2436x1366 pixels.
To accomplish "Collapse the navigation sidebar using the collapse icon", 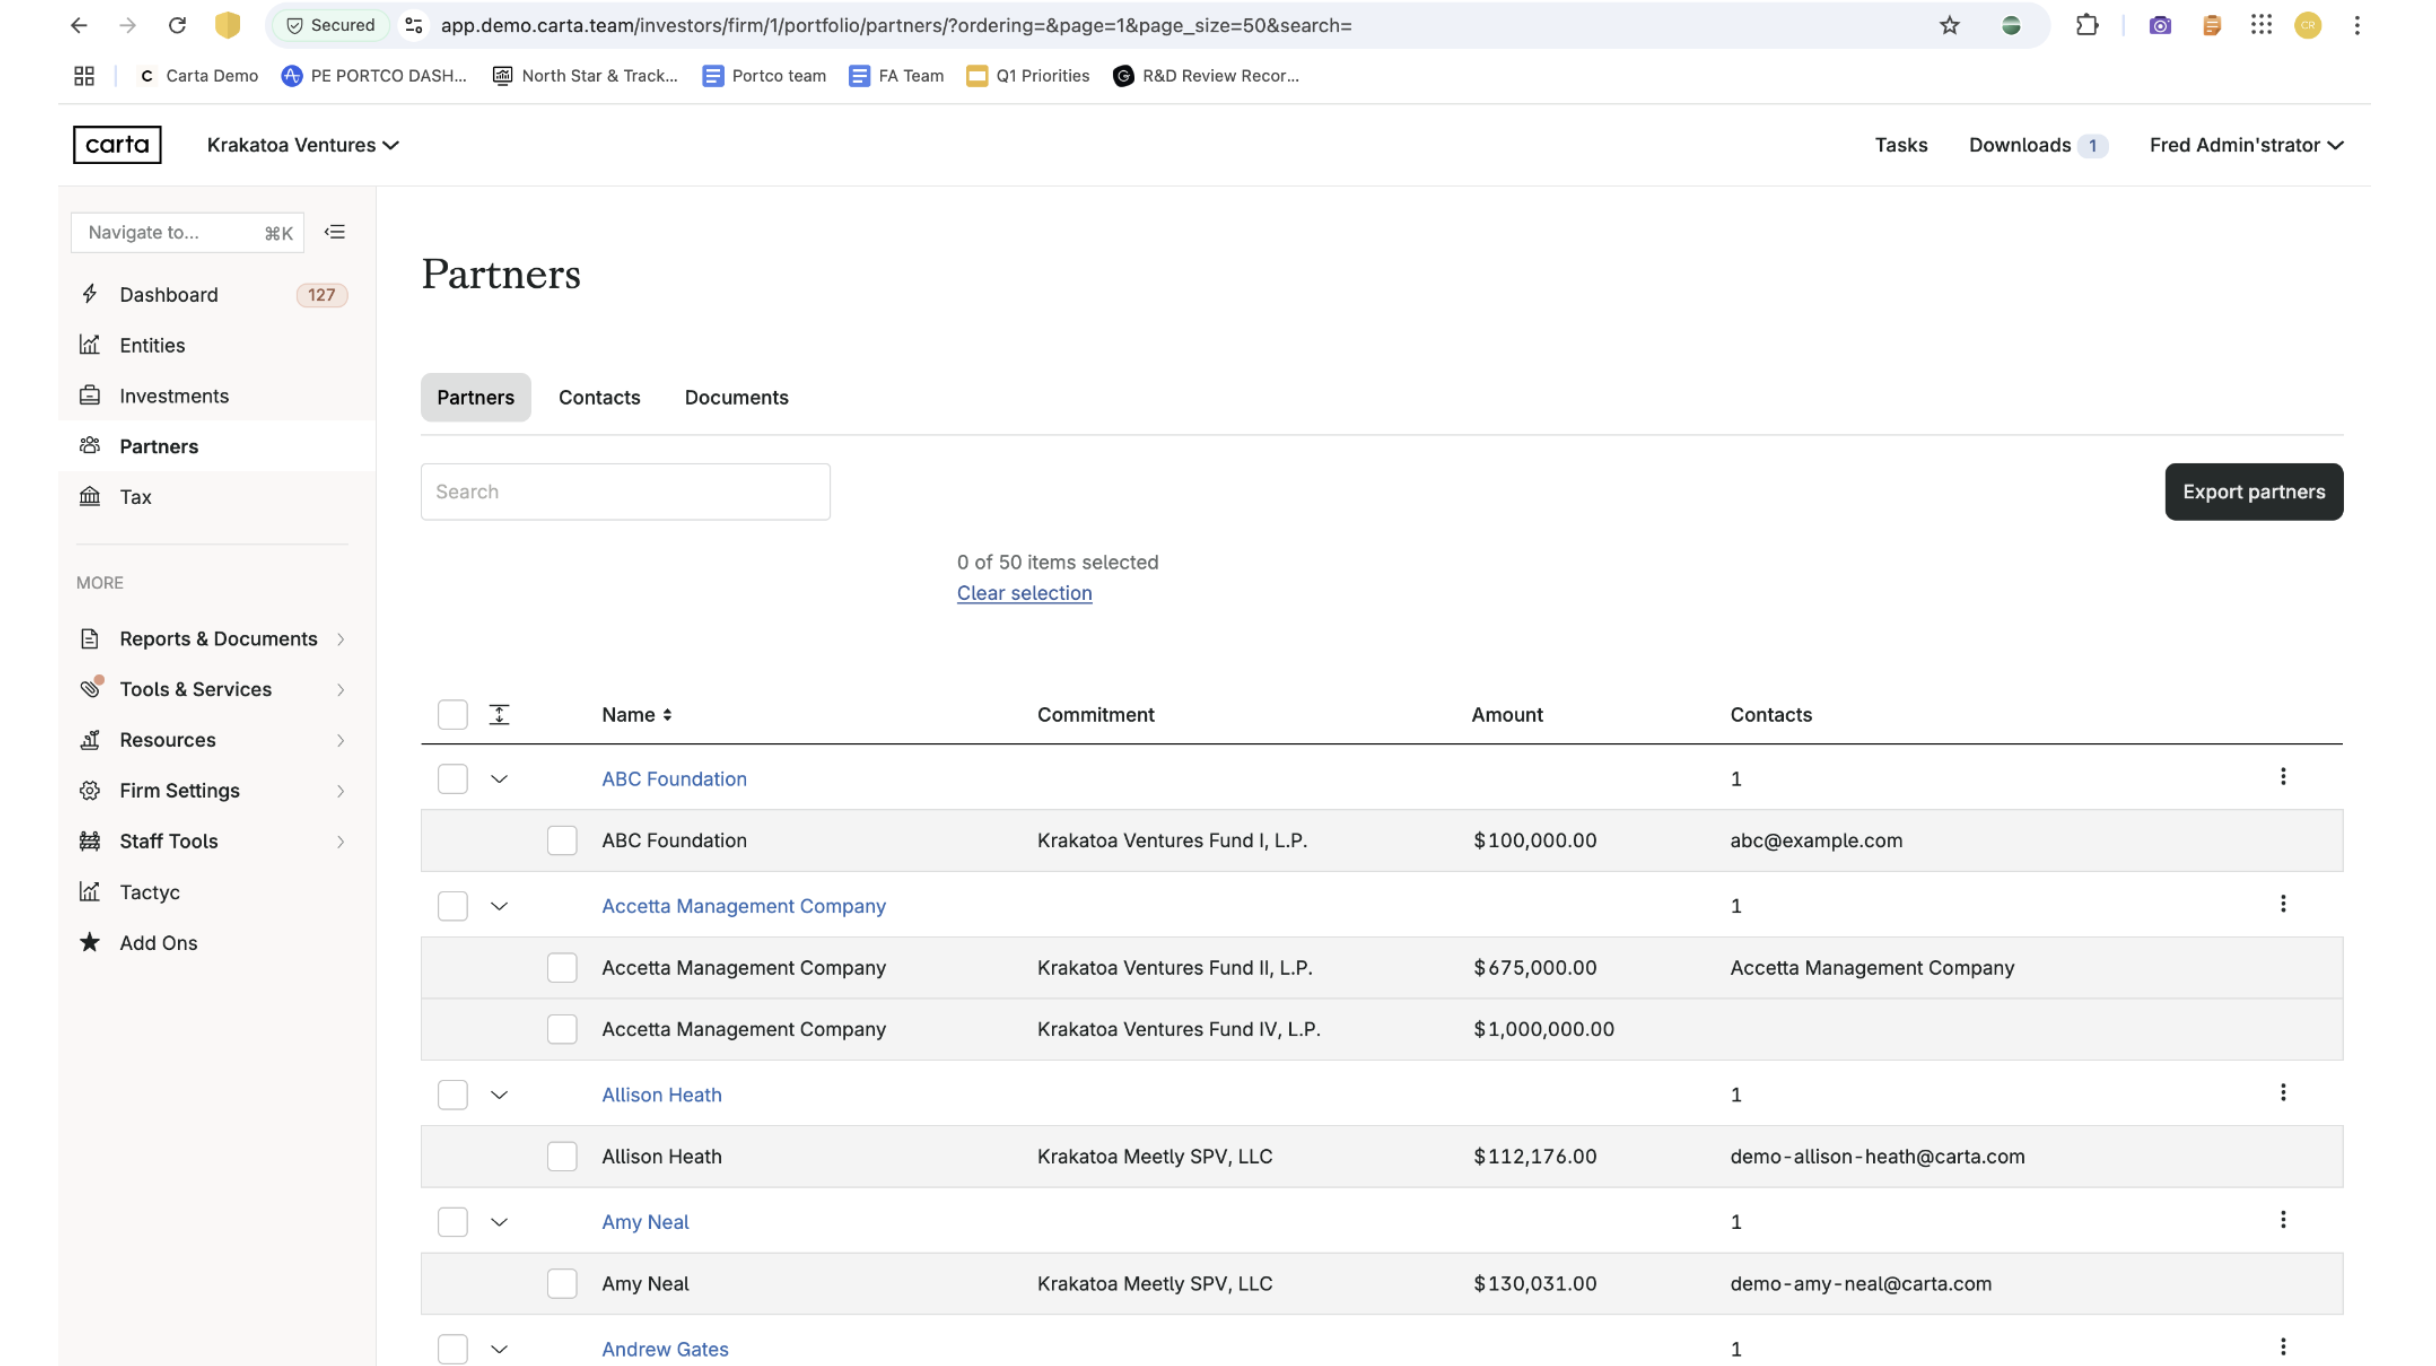I will pyautogui.click(x=335, y=231).
